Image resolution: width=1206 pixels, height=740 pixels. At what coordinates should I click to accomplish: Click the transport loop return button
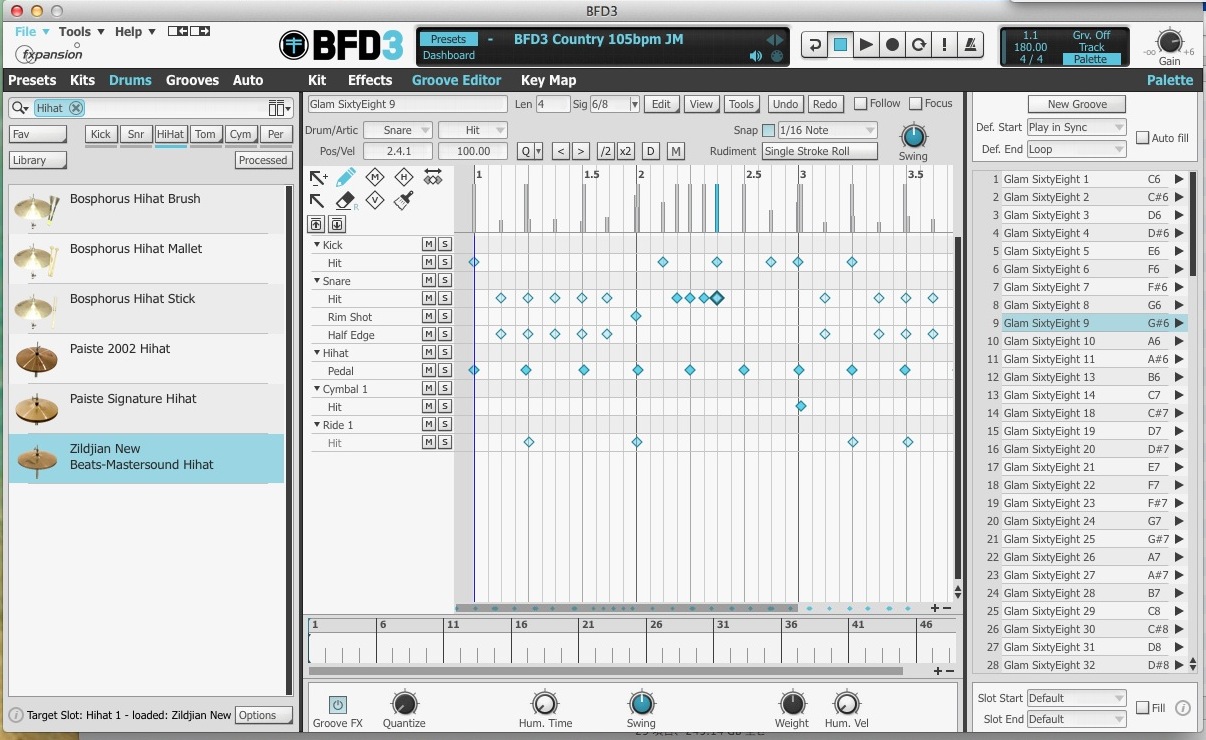point(815,45)
